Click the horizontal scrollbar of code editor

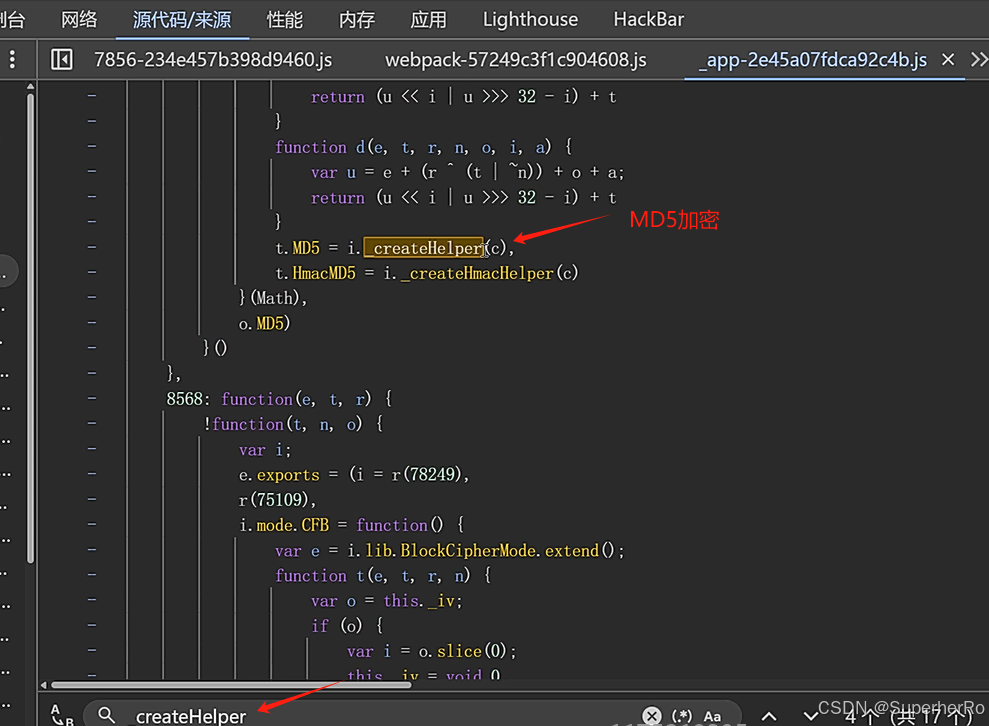click(231, 685)
